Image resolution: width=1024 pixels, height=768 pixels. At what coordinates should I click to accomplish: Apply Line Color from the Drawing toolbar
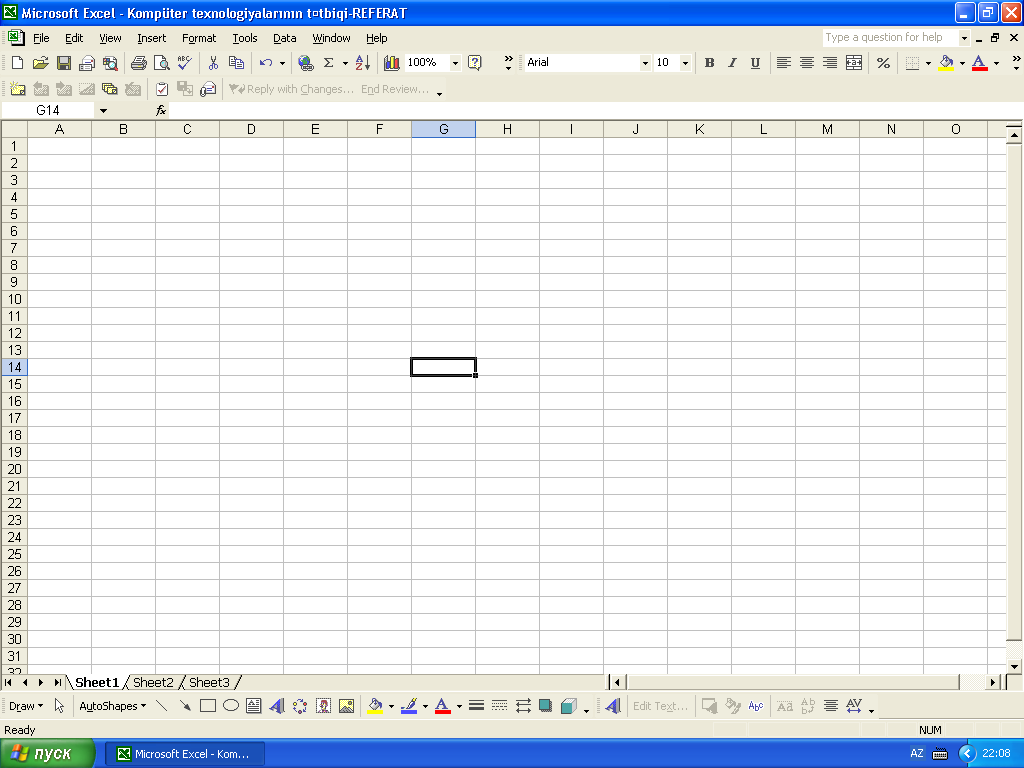(x=409, y=706)
